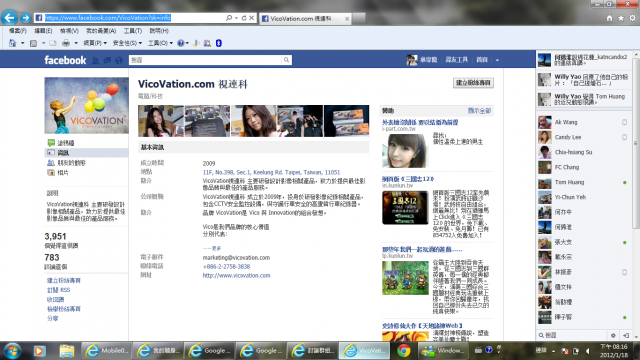This screenshot has width=640, height=360.
Task: Open chat with Ak Wang
Action: click(583, 122)
